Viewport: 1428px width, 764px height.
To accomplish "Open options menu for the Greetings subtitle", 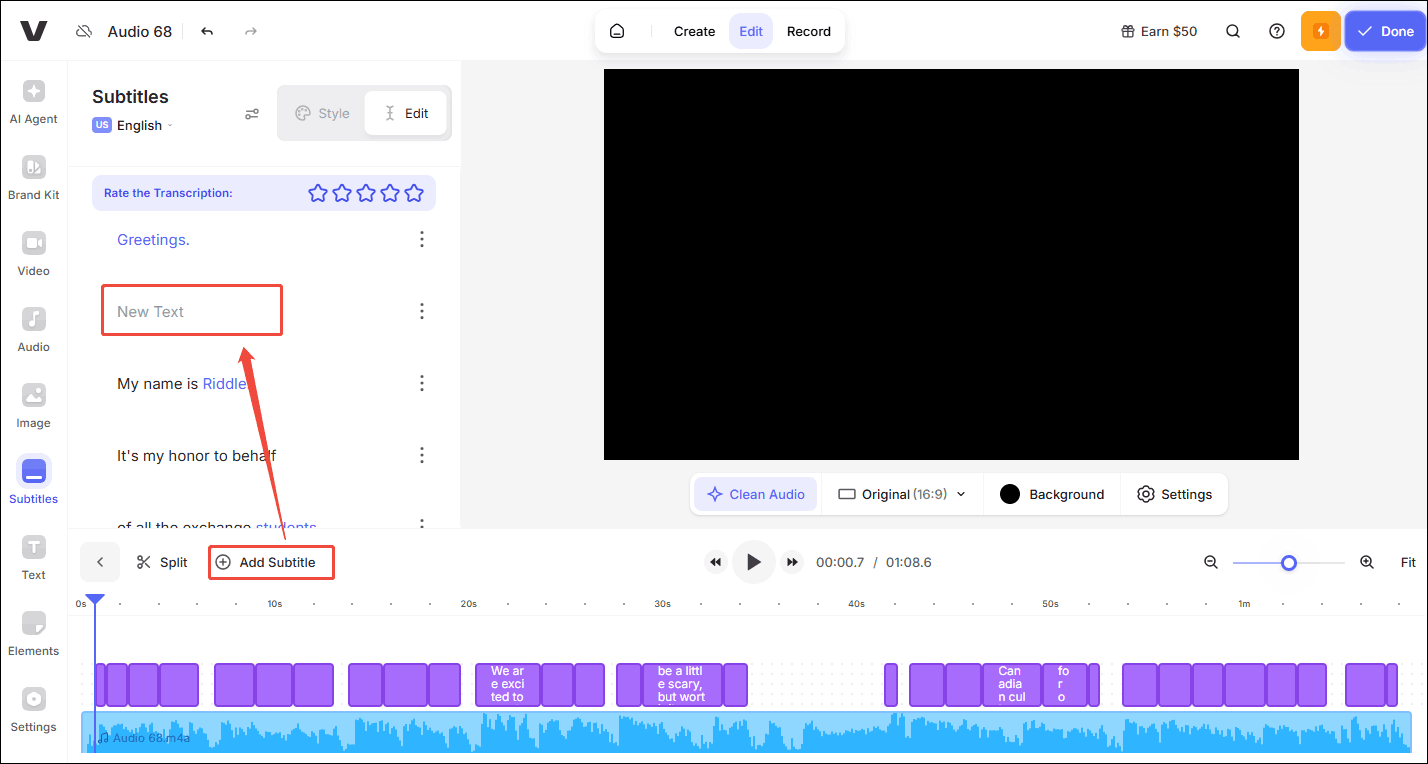I will pyautogui.click(x=422, y=239).
